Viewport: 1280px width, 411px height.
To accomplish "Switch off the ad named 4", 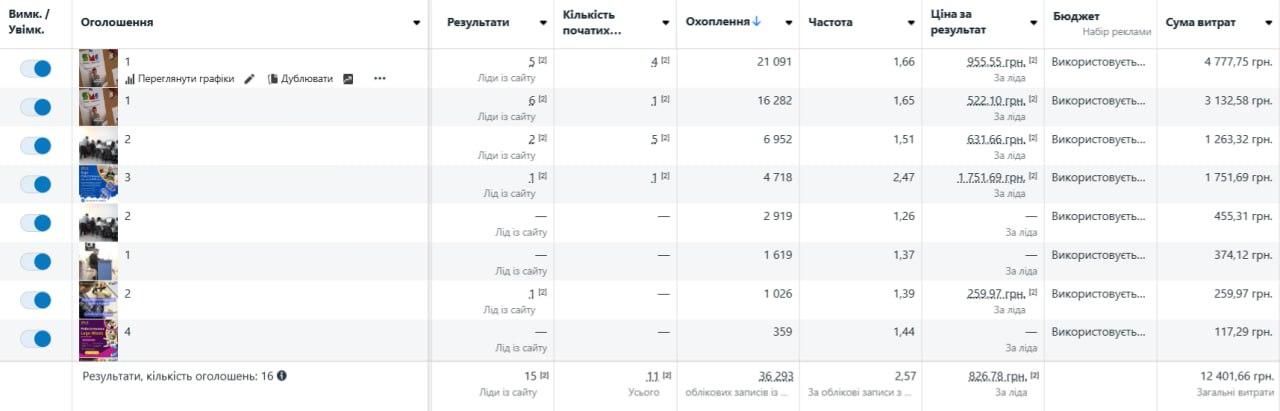I will 35,338.
